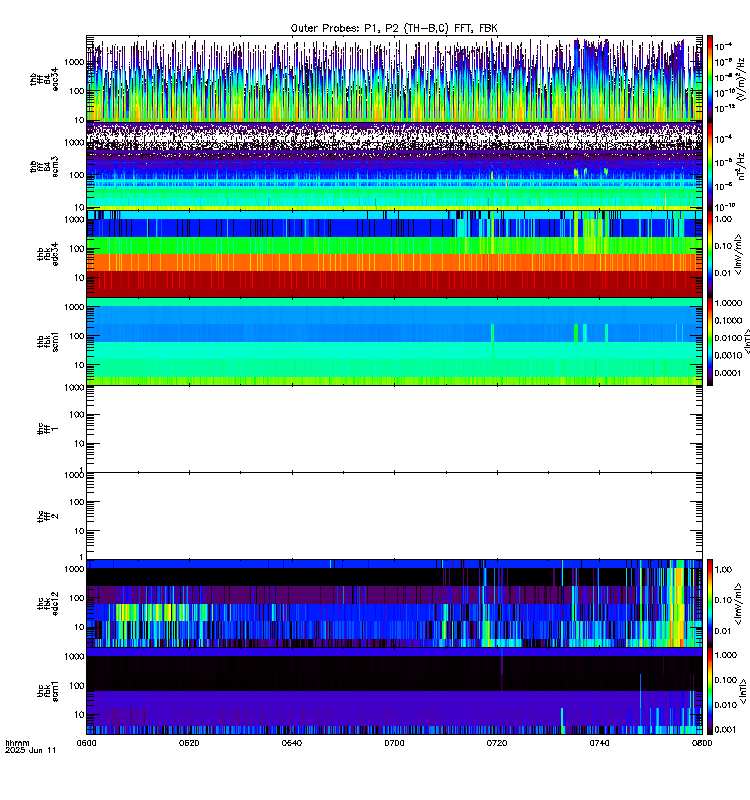Click the "nT²/Hz" color bar unit label

click(741, 167)
